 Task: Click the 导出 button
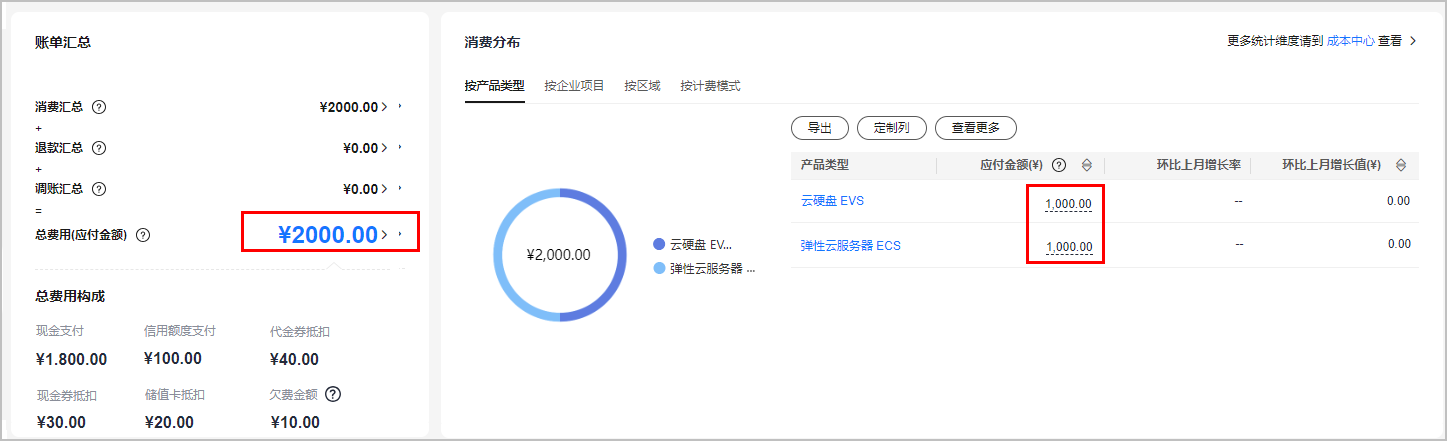point(819,128)
